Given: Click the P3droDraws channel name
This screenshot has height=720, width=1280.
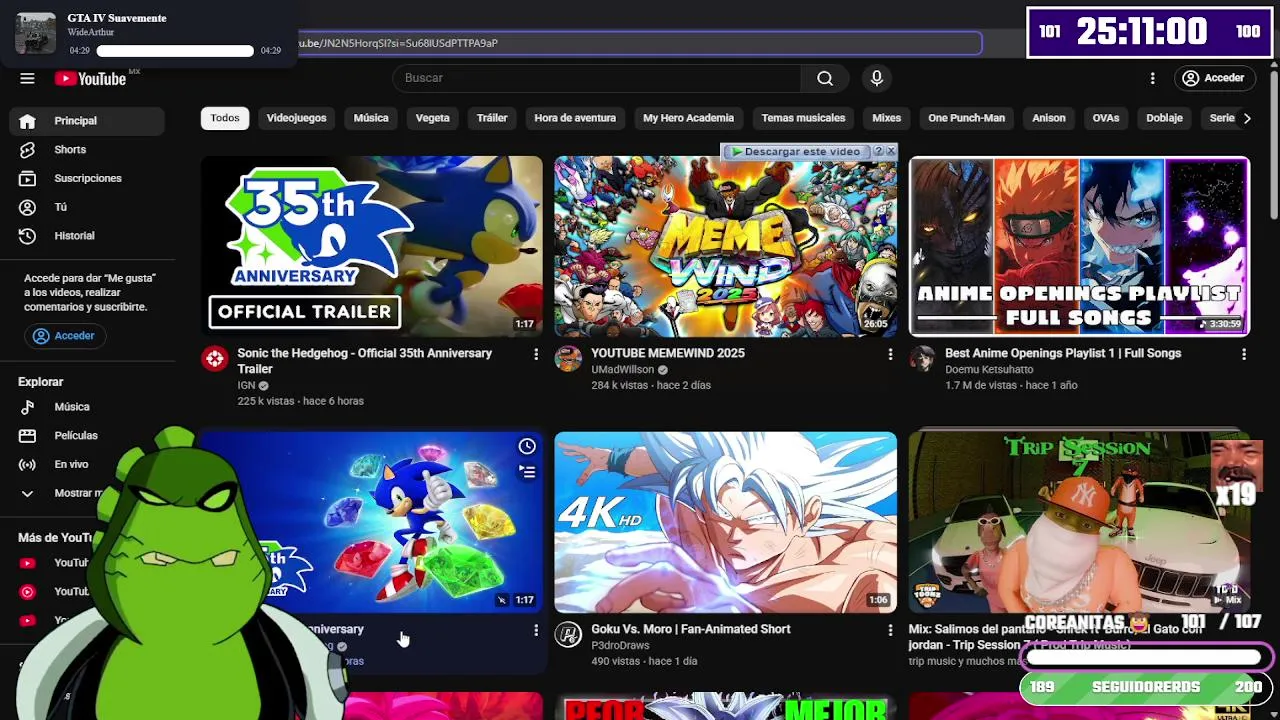Looking at the screenshot, I should pyautogui.click(x=620, y=645).
